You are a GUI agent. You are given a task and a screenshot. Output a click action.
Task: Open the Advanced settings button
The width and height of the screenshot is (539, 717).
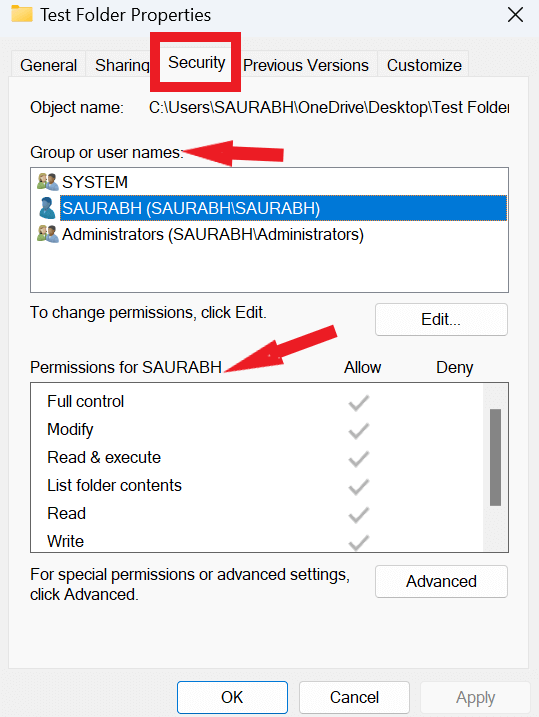point(441,581)
